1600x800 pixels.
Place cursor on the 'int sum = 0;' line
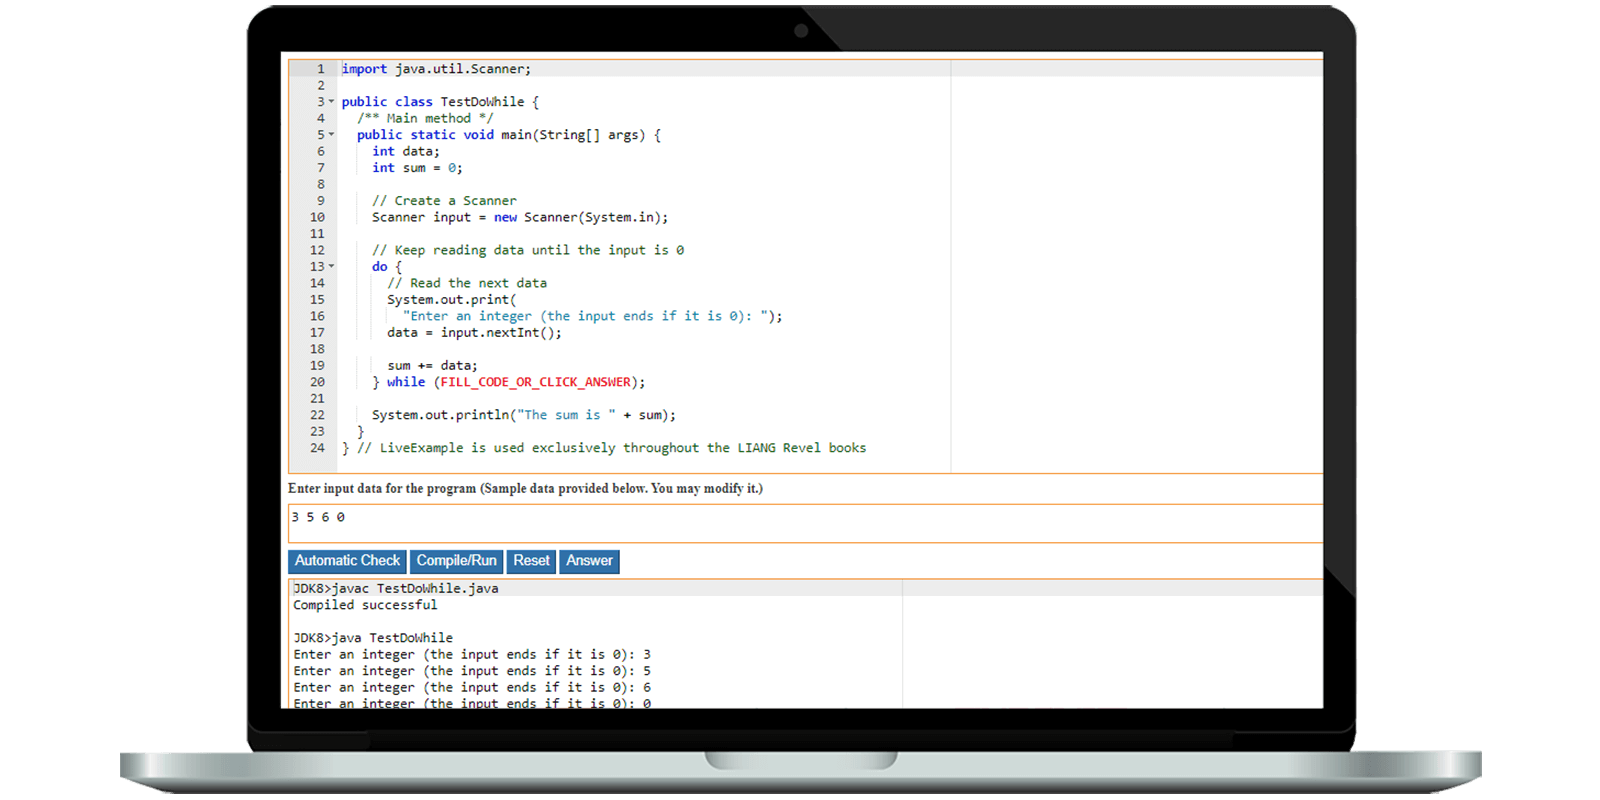tap(417, 168)
